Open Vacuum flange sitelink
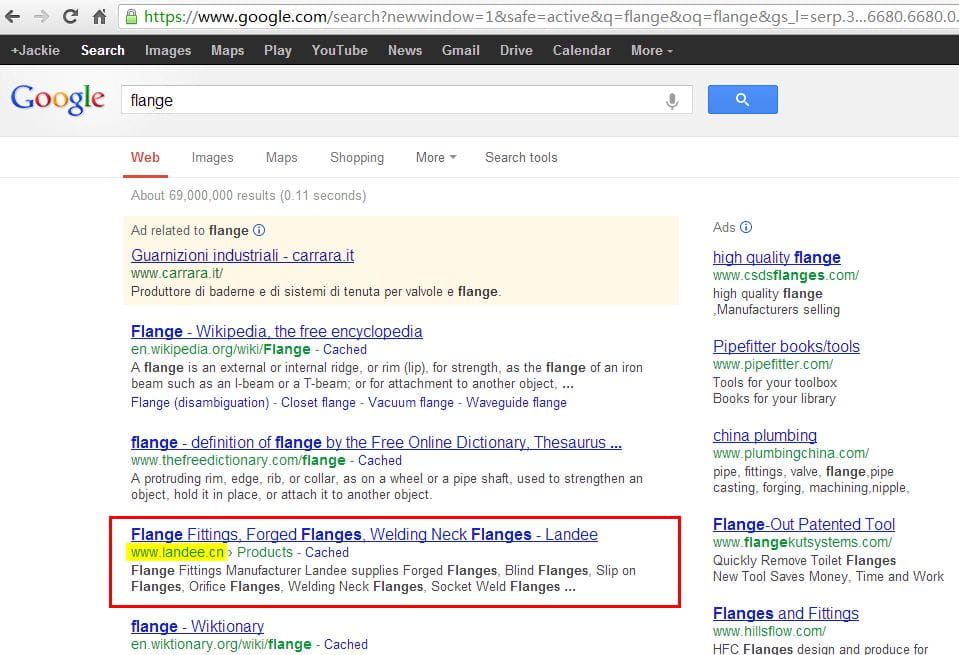Screen dimensions: 959x655 point(411,402)
